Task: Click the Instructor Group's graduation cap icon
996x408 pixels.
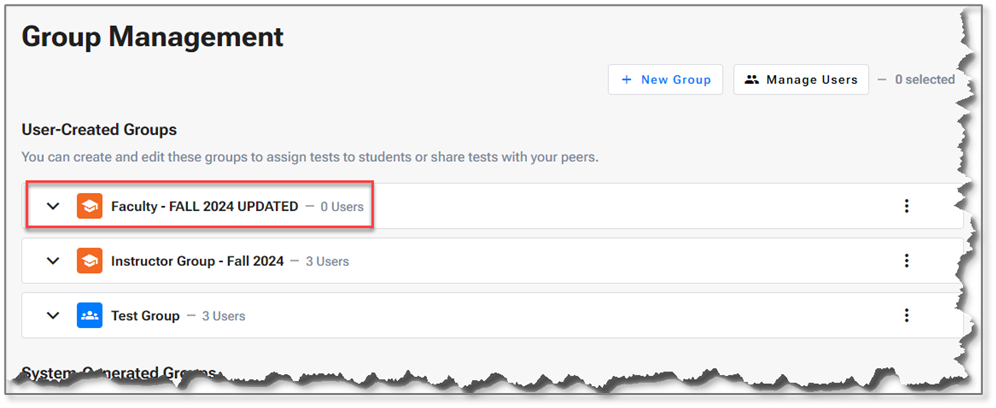Action: (x=89, y=261)
